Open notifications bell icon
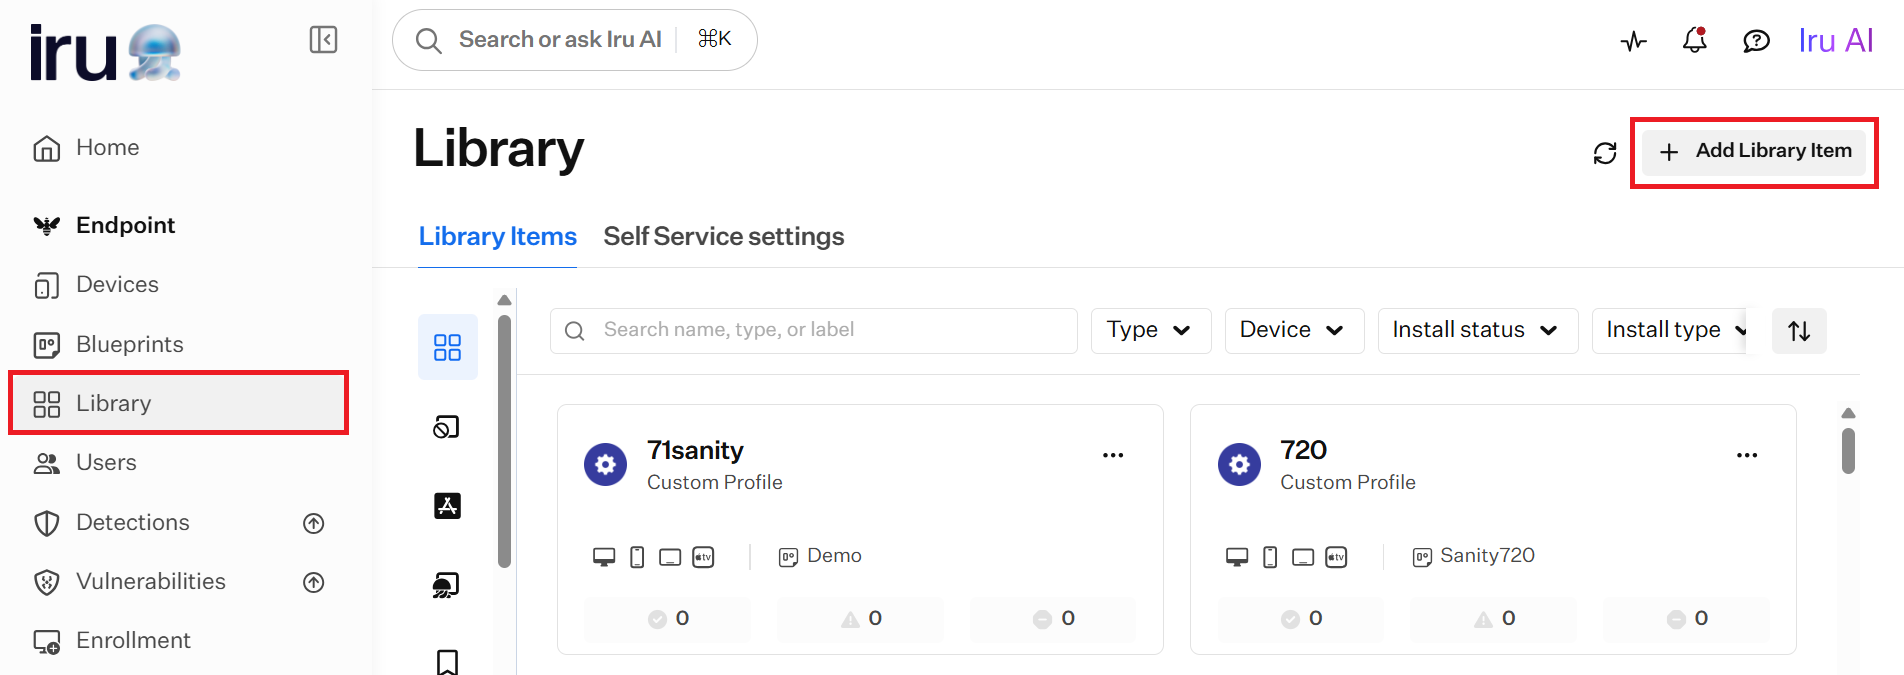This screenshot has height=675, width=1904. [x=1694, y=40]
